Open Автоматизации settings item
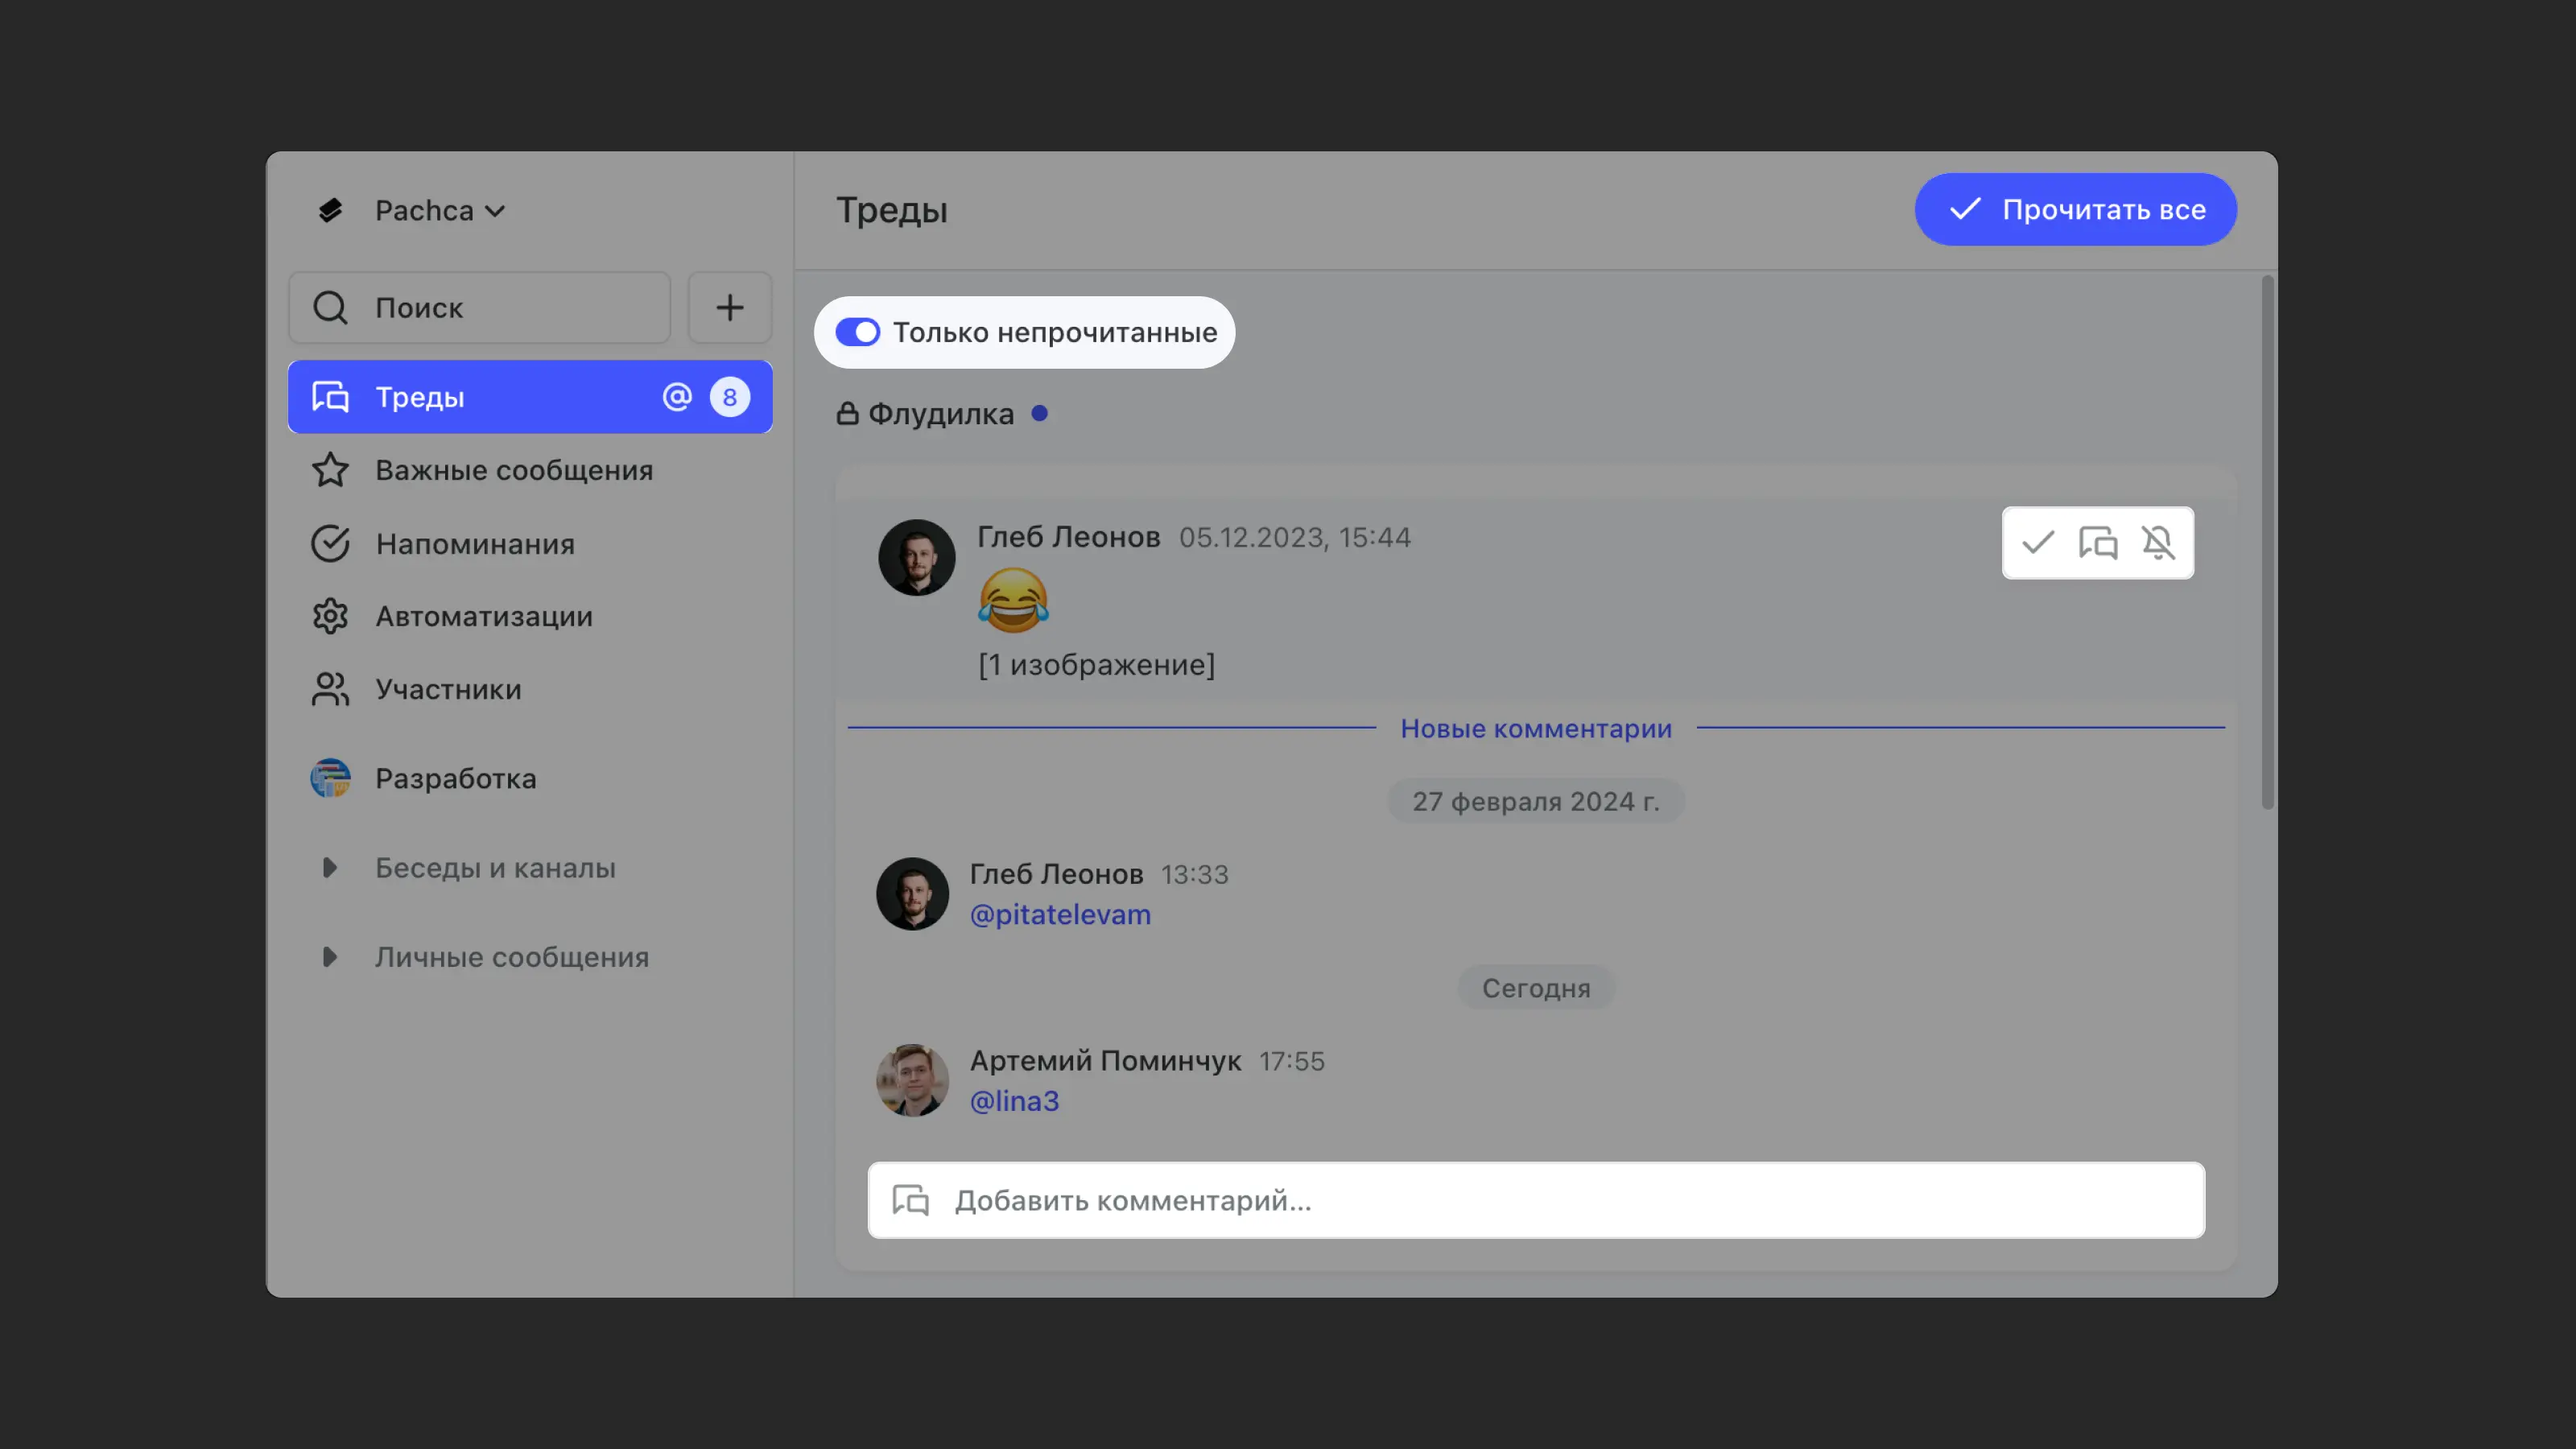This screenshot has height=1449, width=2576. pyautogui.click(x=483, y=616)
